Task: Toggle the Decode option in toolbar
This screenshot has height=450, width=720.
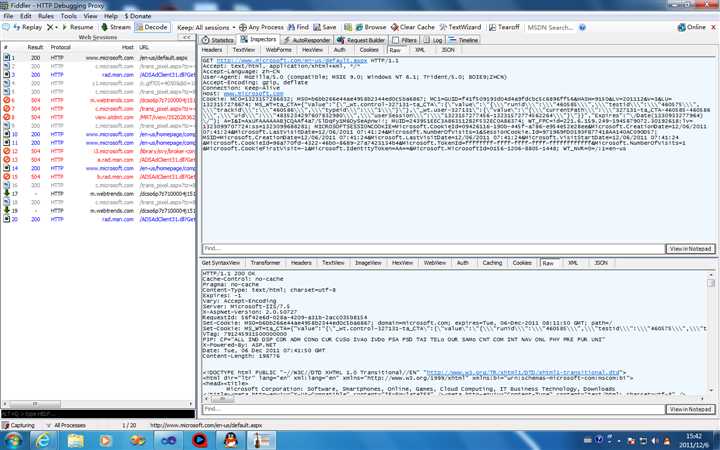Action: (x=152, y=28)
